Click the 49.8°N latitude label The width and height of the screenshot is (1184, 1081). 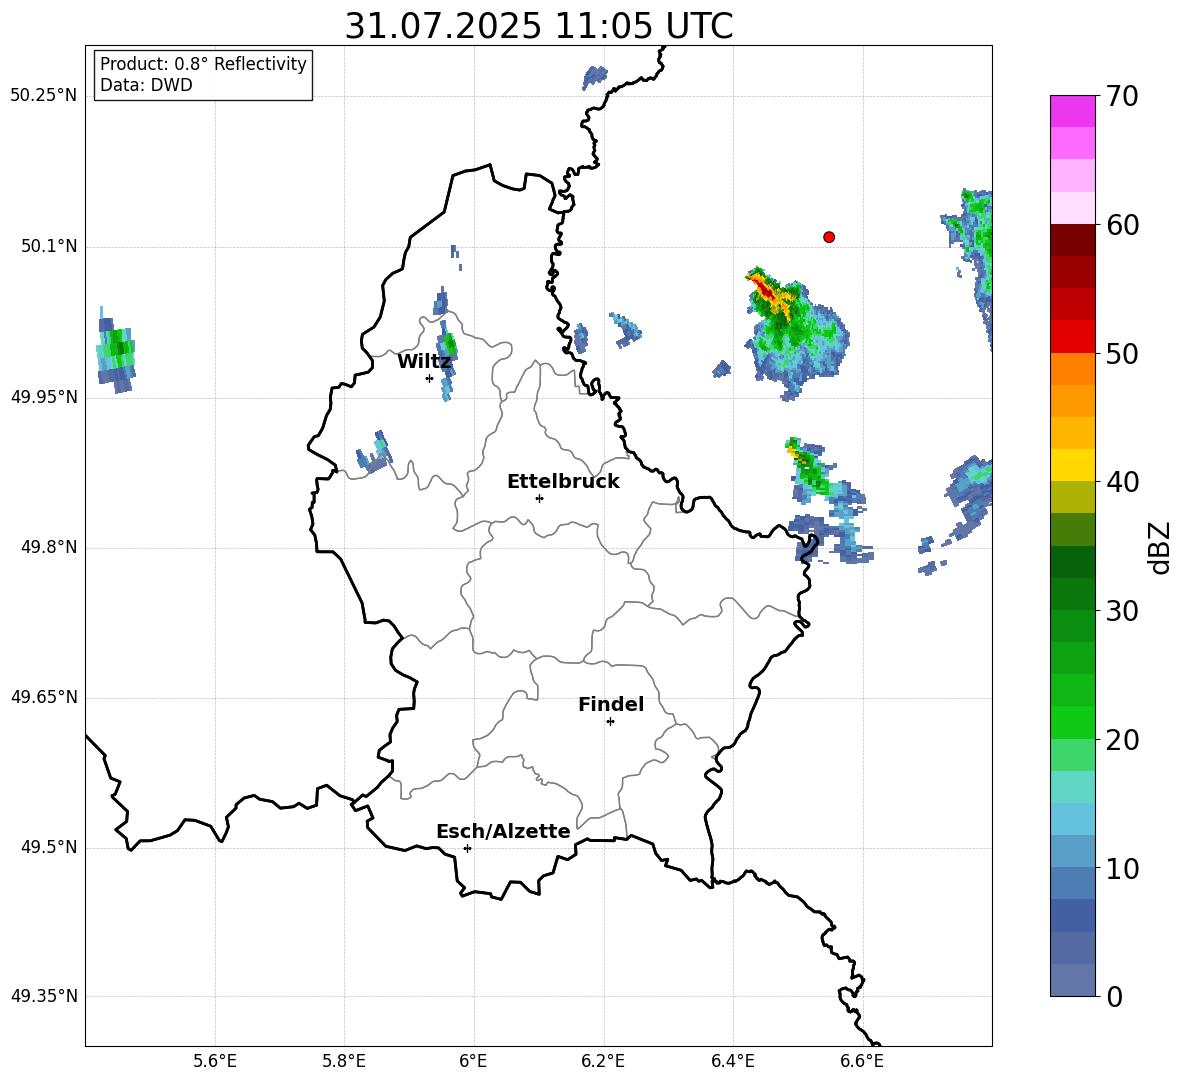[x=49, y=547]
